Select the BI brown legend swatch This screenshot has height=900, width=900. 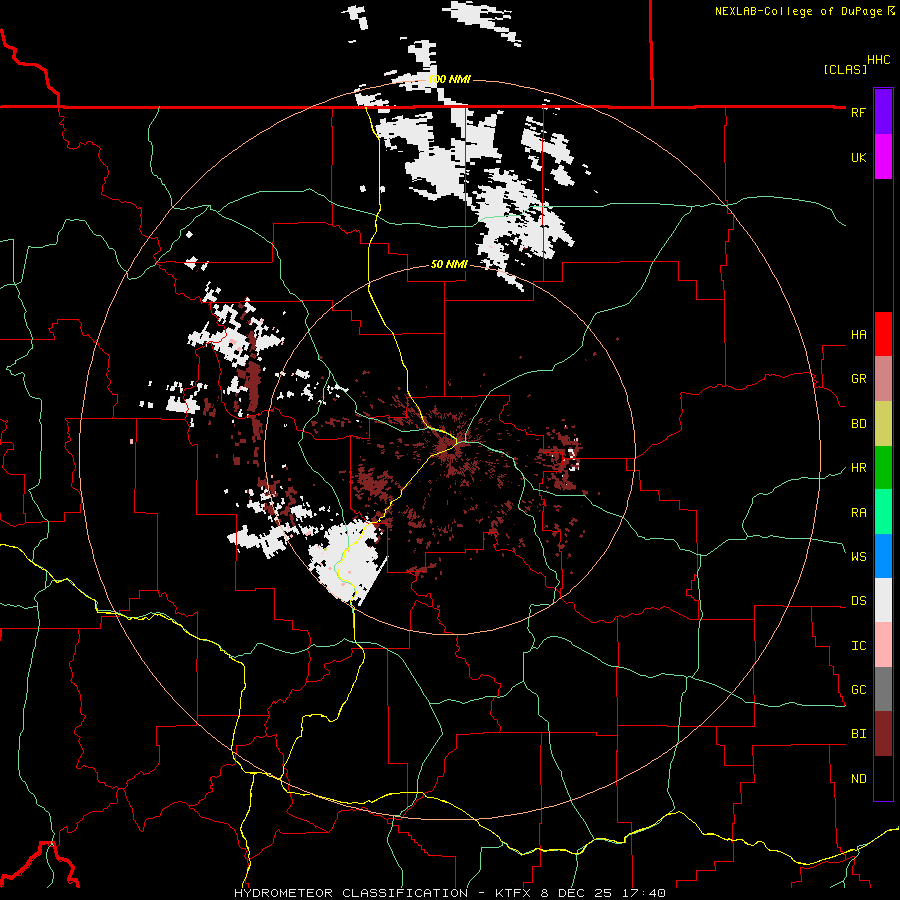883,734
